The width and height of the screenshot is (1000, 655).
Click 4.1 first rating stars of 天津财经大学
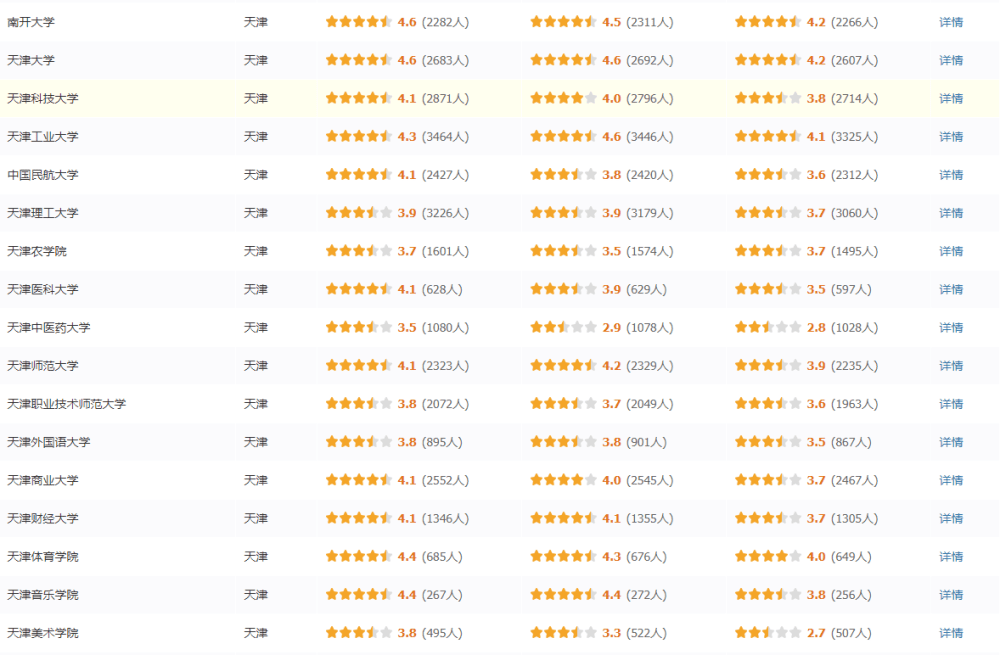pyautogui.click(x=358, y=519)
